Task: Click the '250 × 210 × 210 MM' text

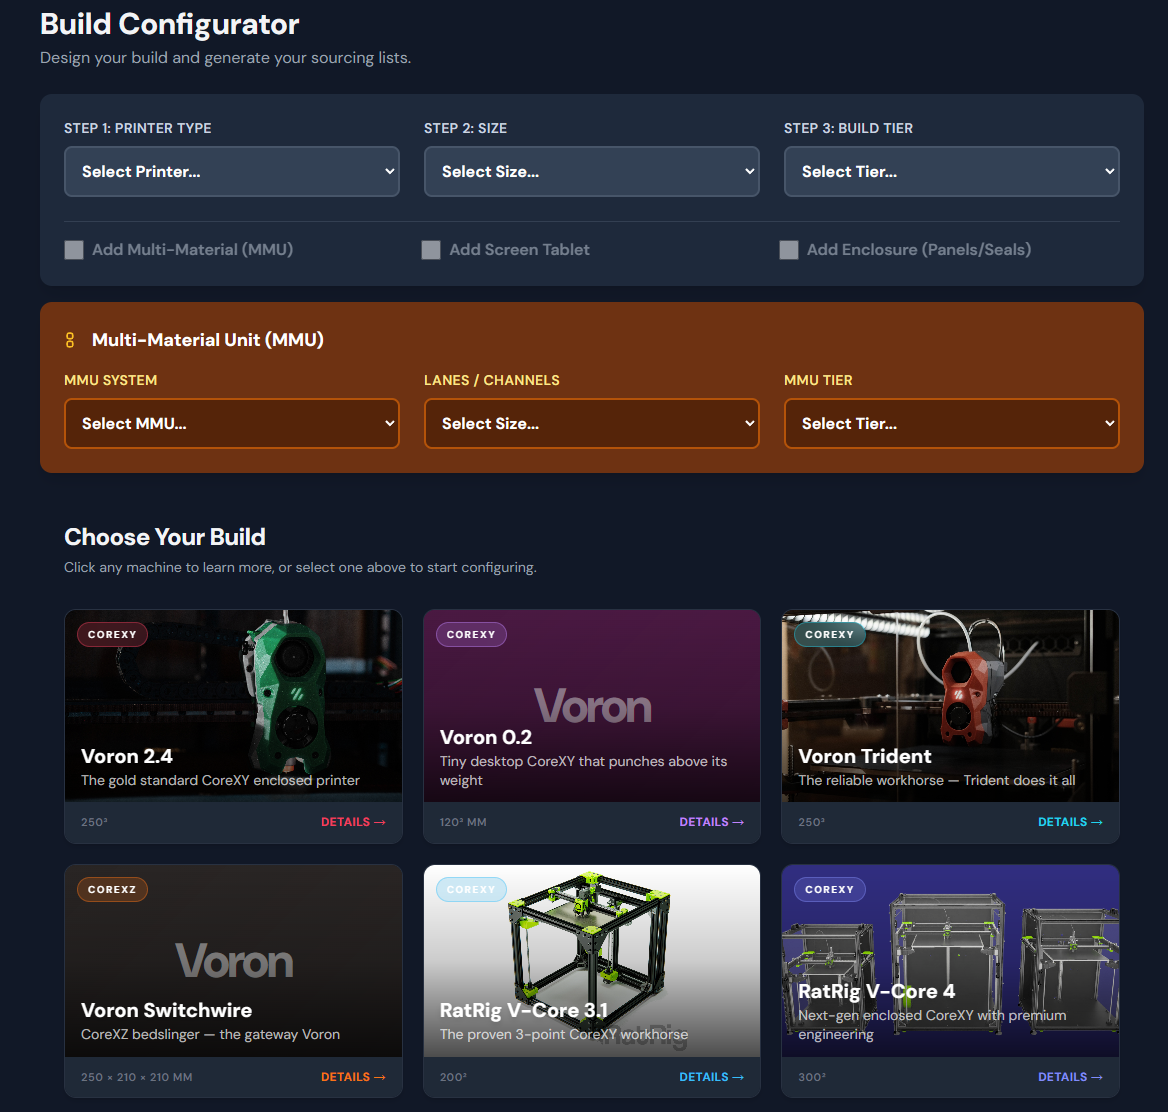Action: [x=137, y=1077]
